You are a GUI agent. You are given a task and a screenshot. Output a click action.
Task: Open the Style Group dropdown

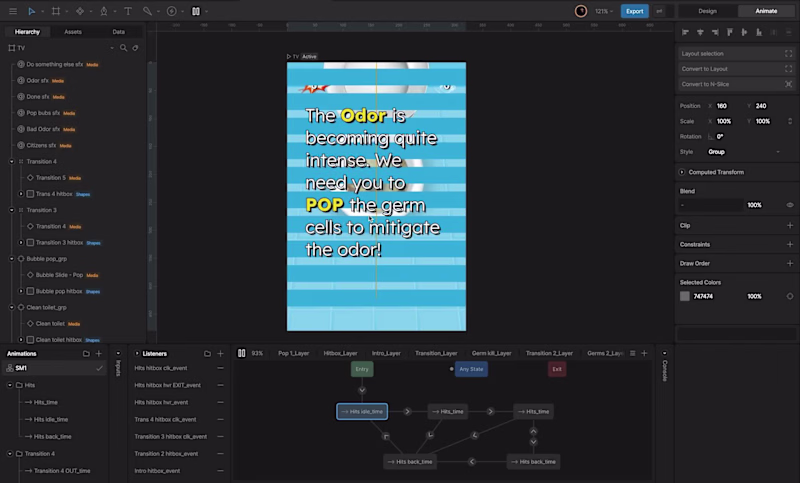pos(744,152)
